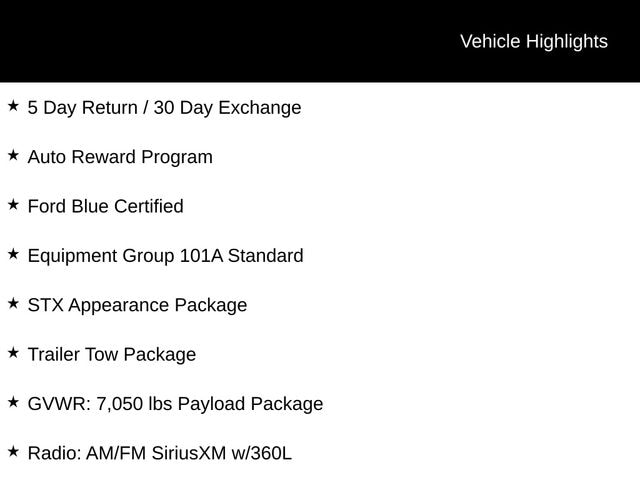The height and width of the screenshot is (480, 640).
Task: Click the star next to Auto Reward Program
Action: pos(13,156)
